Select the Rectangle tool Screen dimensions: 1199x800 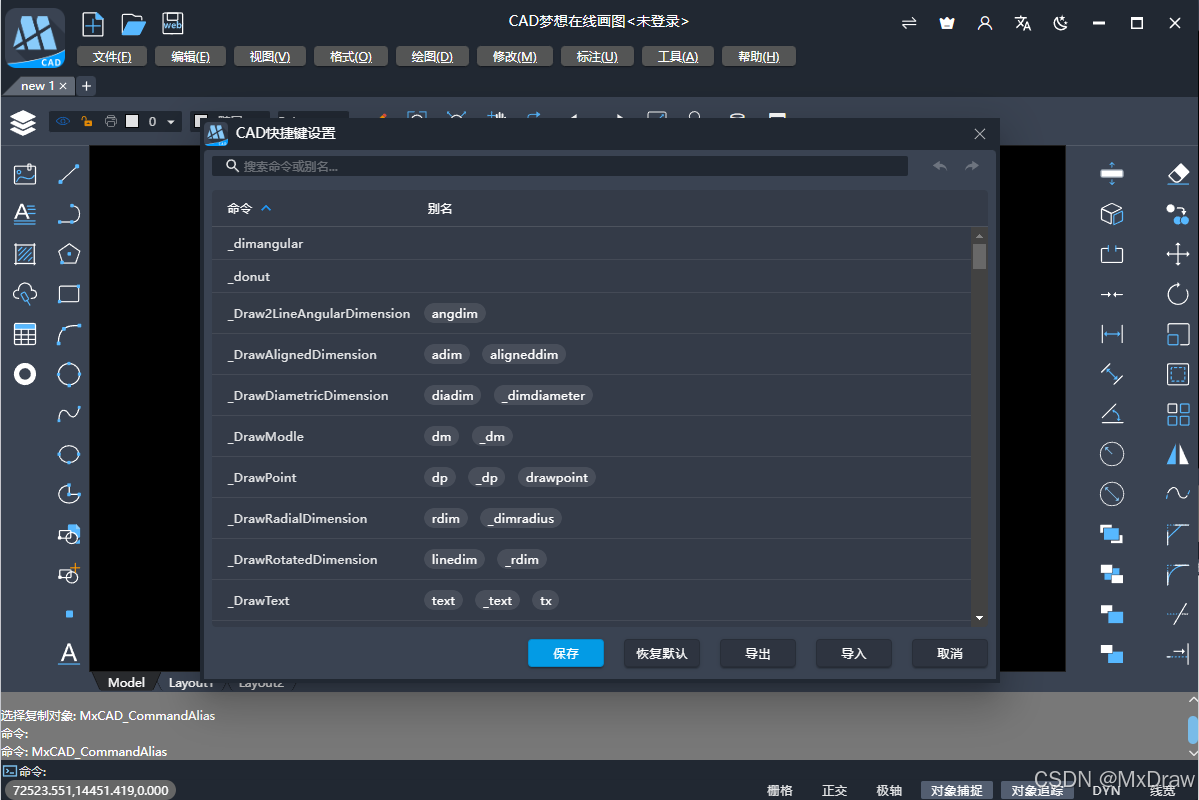(69, 294)
